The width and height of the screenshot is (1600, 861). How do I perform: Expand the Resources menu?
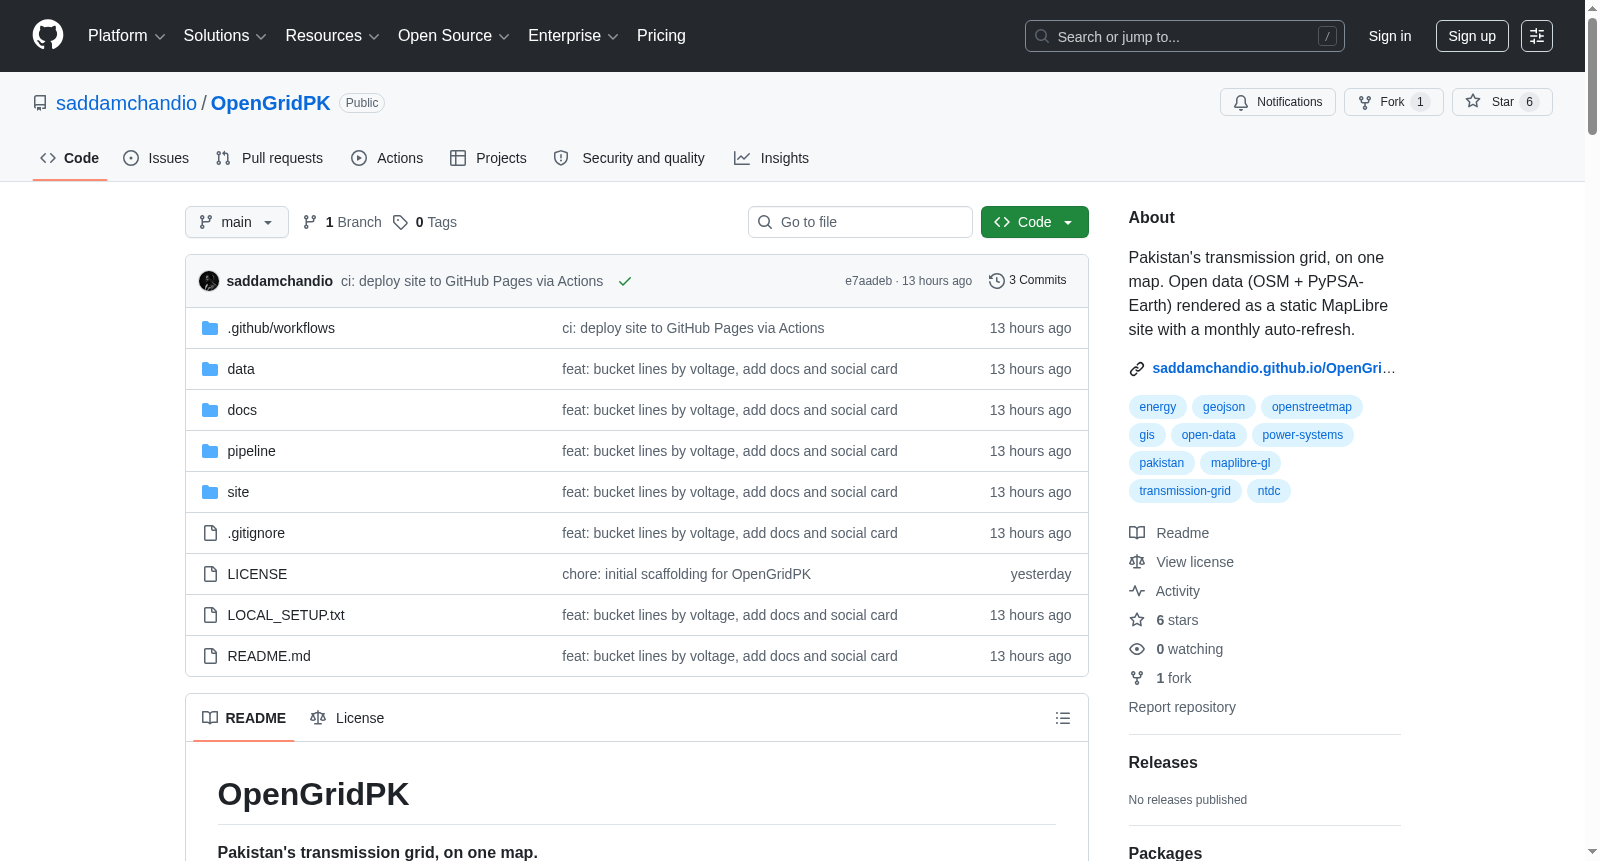pyautogui.click(x=332, y=36)
